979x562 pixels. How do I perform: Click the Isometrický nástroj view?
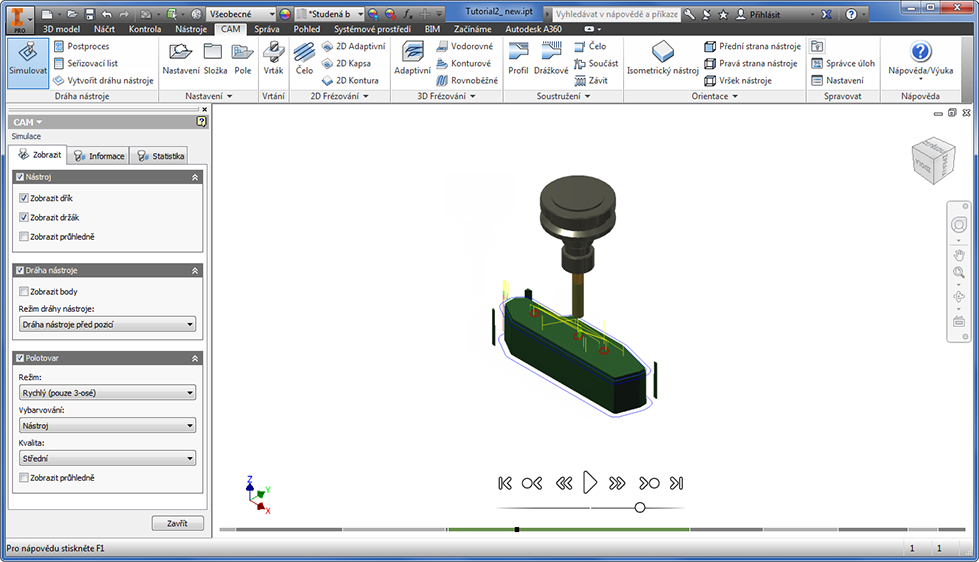click(662, 59)
